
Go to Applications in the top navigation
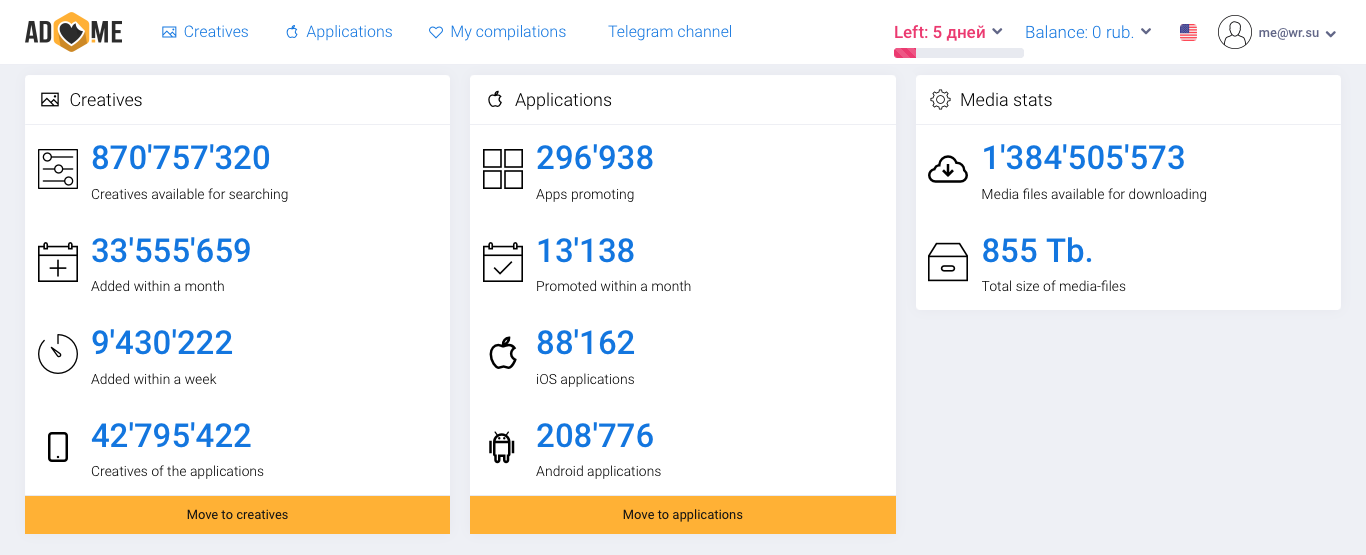pos(339,32)
